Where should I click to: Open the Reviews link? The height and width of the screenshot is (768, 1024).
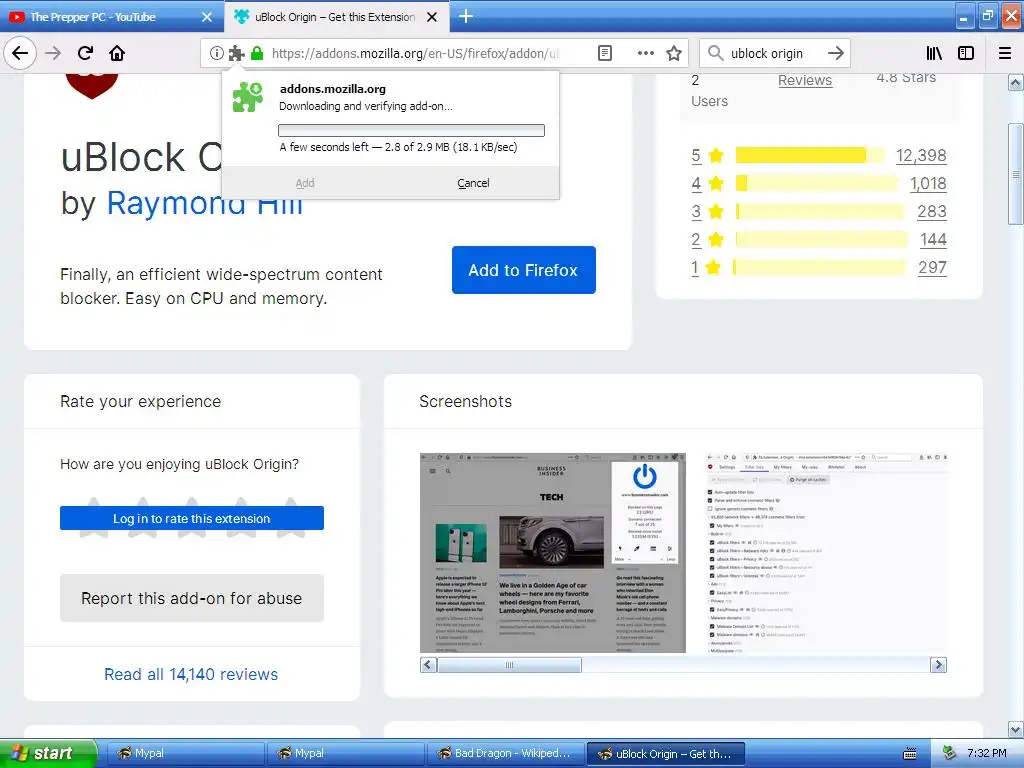click(x=805, y=80)
